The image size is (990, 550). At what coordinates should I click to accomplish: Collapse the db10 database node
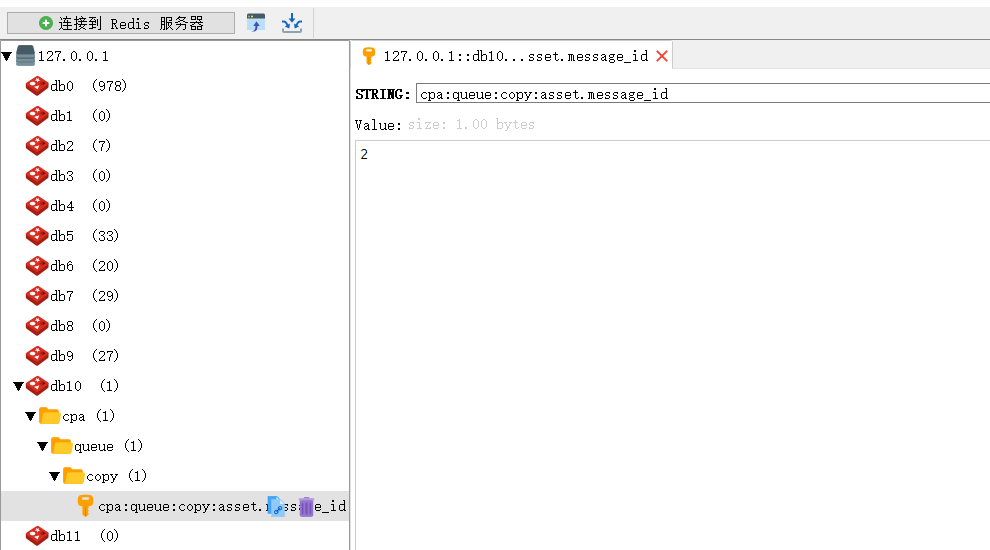click(x=18, y=386)
